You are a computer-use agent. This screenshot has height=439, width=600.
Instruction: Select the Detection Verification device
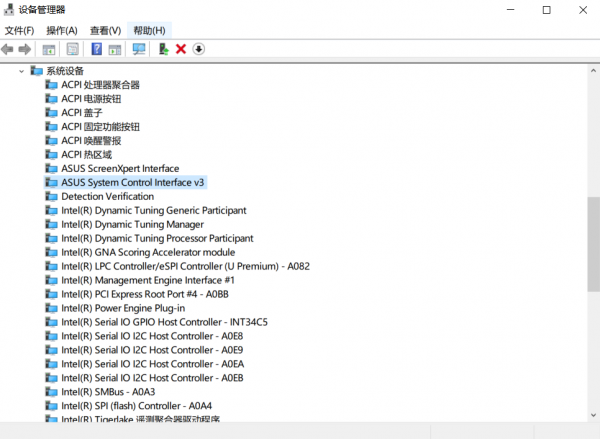pos(107,197)
